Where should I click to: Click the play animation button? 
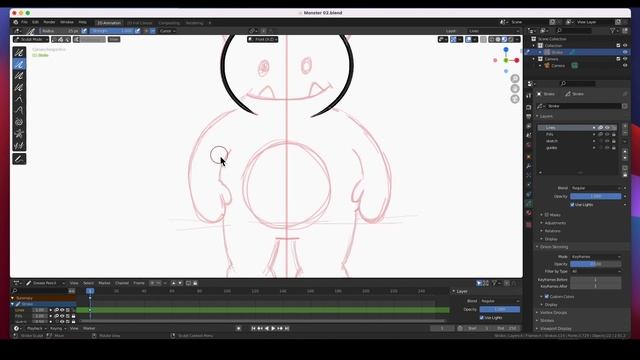coord(273,328)
